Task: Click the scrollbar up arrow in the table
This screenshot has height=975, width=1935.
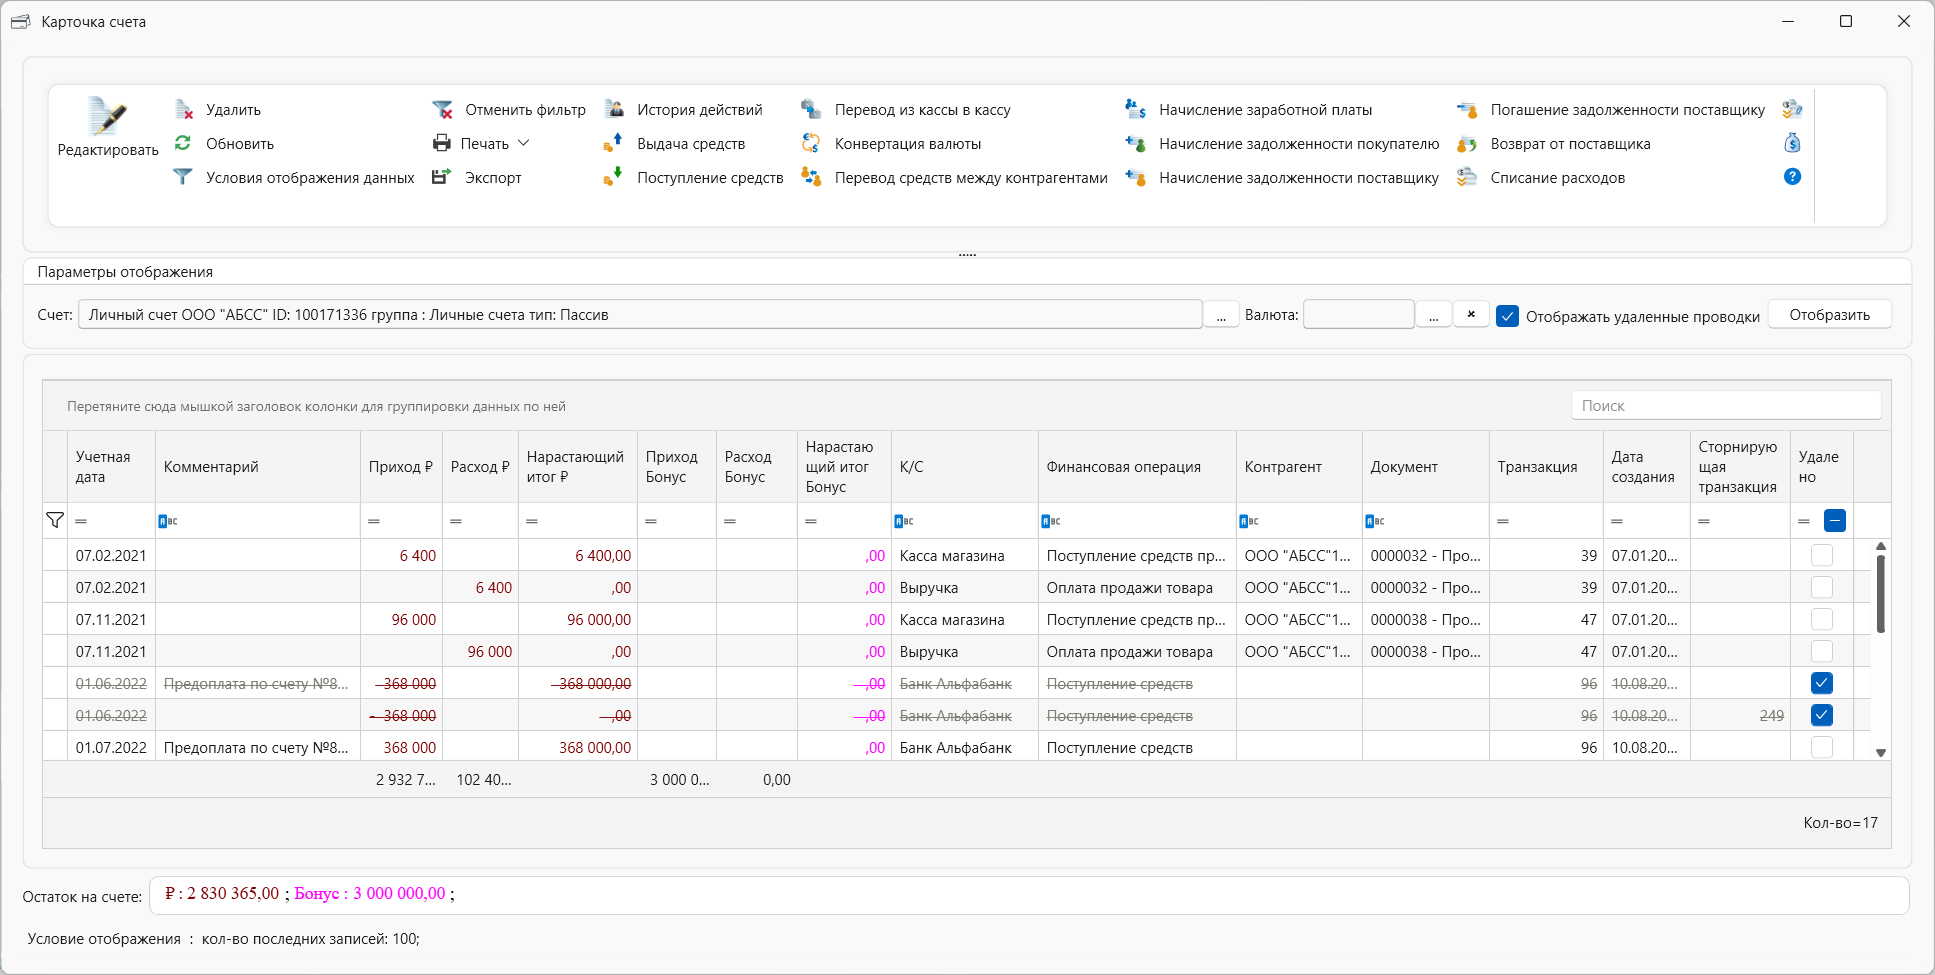Action: [1880, 546]
